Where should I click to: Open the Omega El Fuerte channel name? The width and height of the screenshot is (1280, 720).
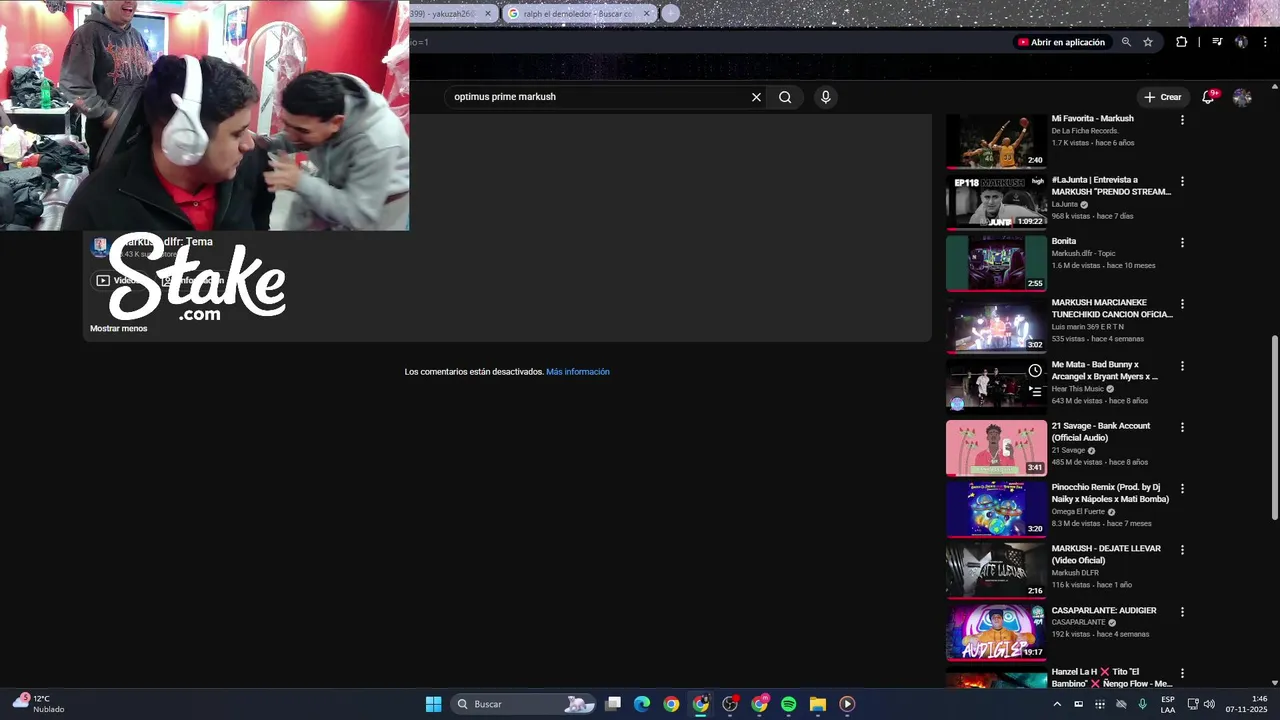point(1078,512)
